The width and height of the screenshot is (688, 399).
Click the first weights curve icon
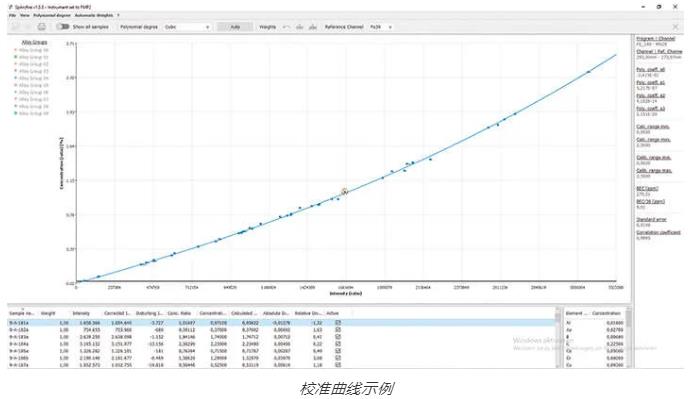286,27
